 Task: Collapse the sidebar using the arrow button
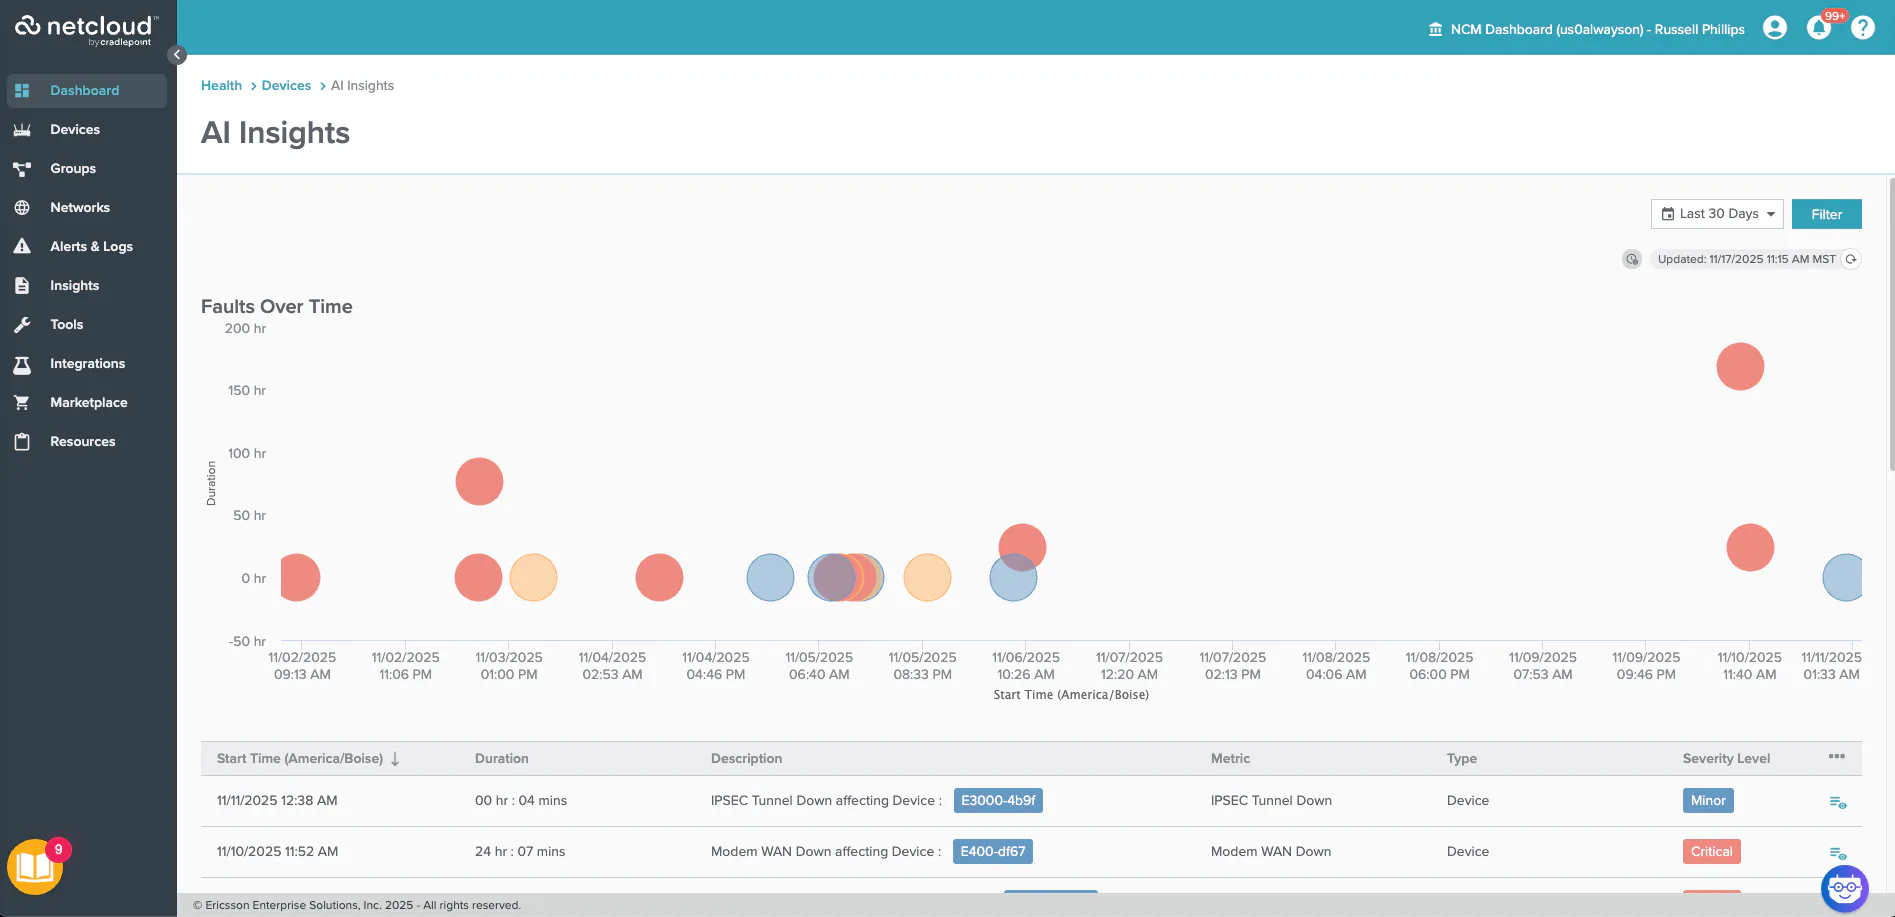(177, 55)
